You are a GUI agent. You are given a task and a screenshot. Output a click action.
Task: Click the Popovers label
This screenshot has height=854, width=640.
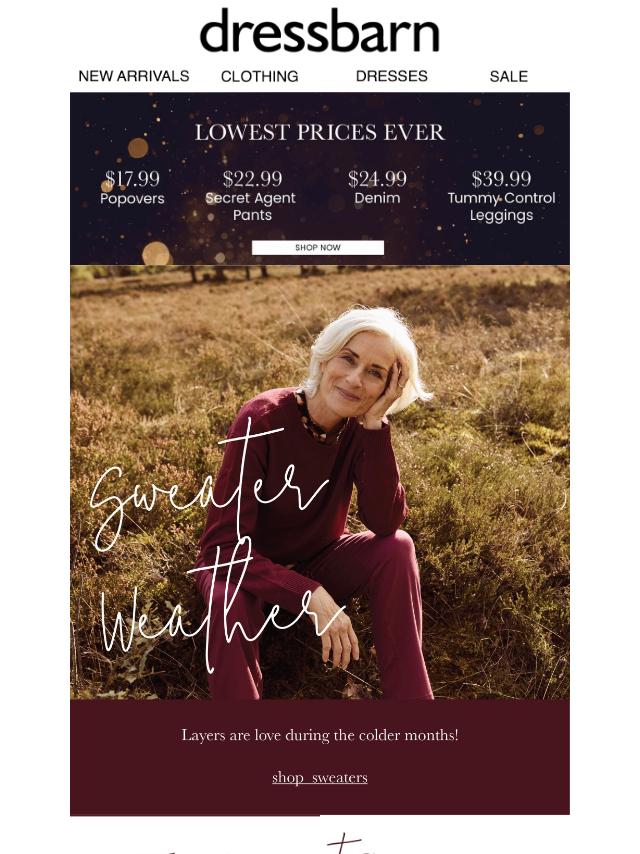click(132, 198)
